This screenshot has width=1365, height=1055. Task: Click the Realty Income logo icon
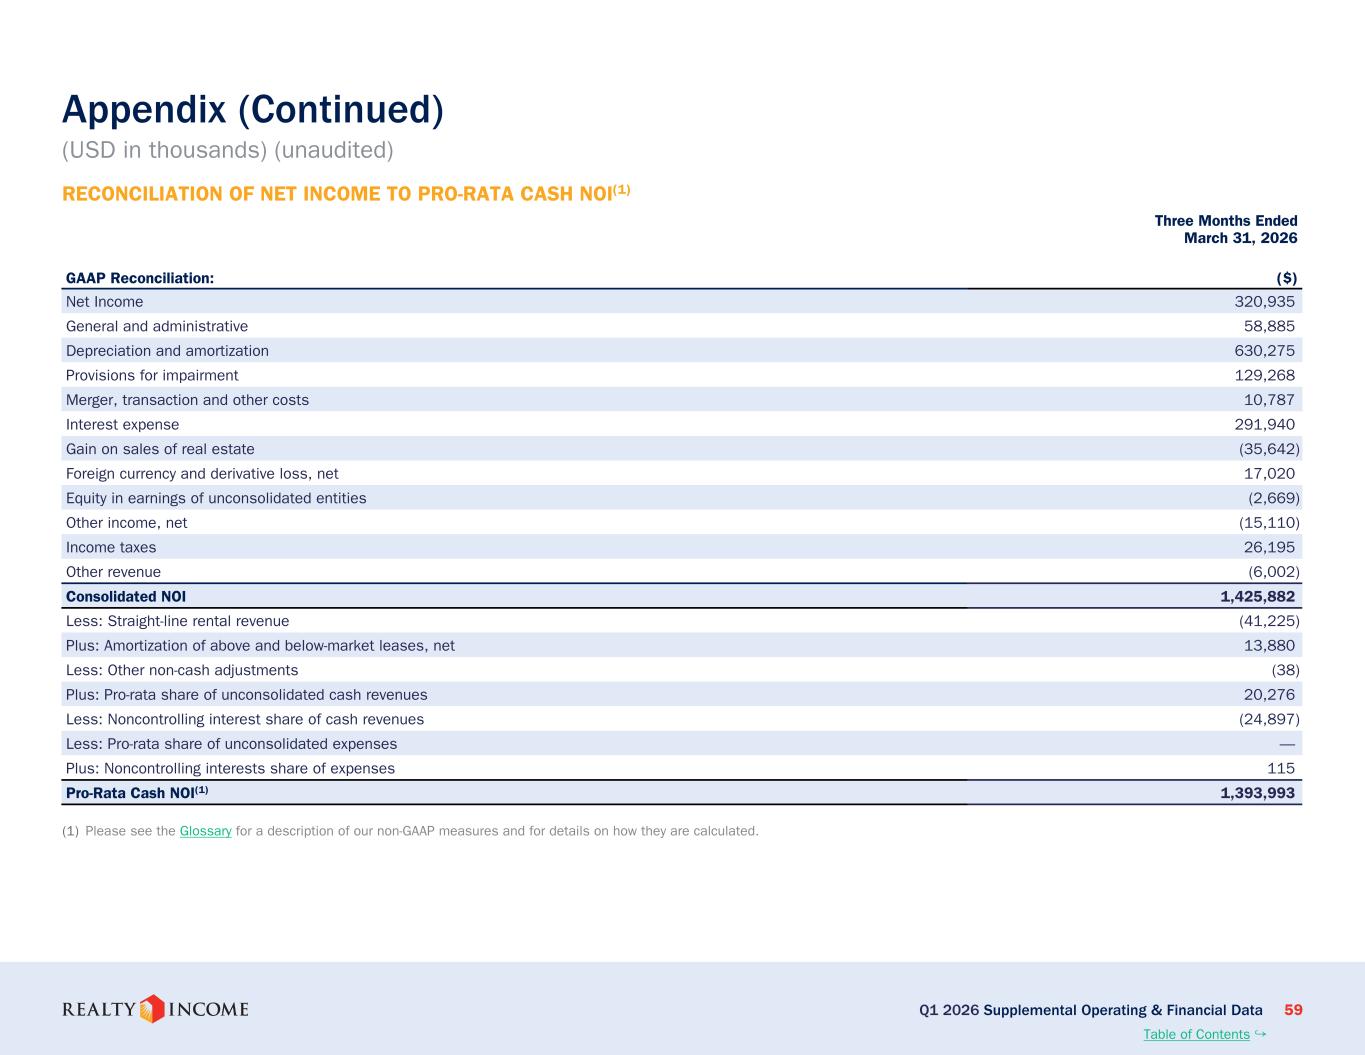152,1008
